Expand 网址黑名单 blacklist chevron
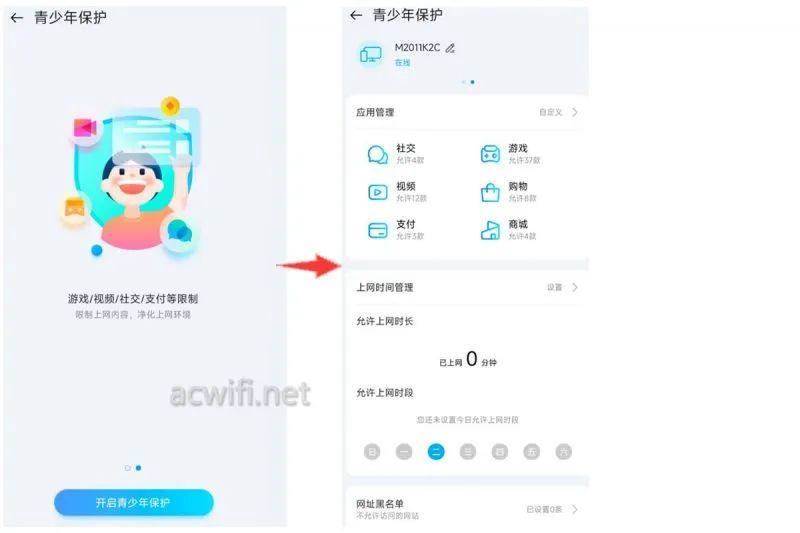The width and height of the screenshot is (800, 533). 575,509
